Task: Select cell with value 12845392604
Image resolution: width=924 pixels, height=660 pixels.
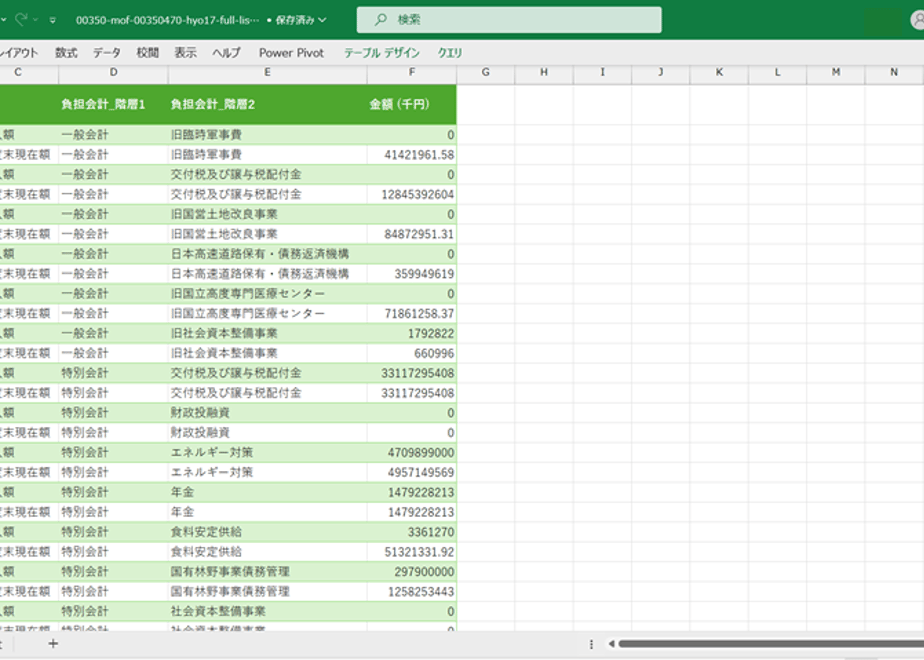Action: pyautogui.click(x=411, y=194)
